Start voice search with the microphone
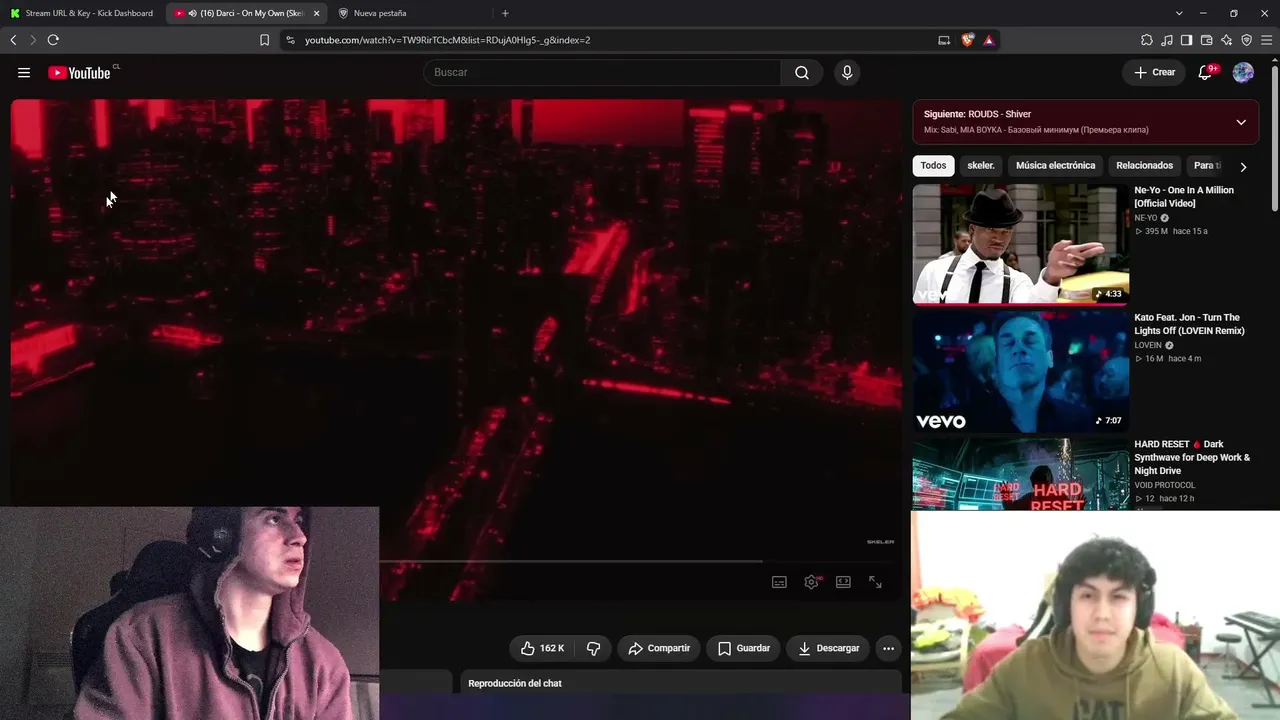Viewport: 1280px width, 720px height. [x=847, y=72]
